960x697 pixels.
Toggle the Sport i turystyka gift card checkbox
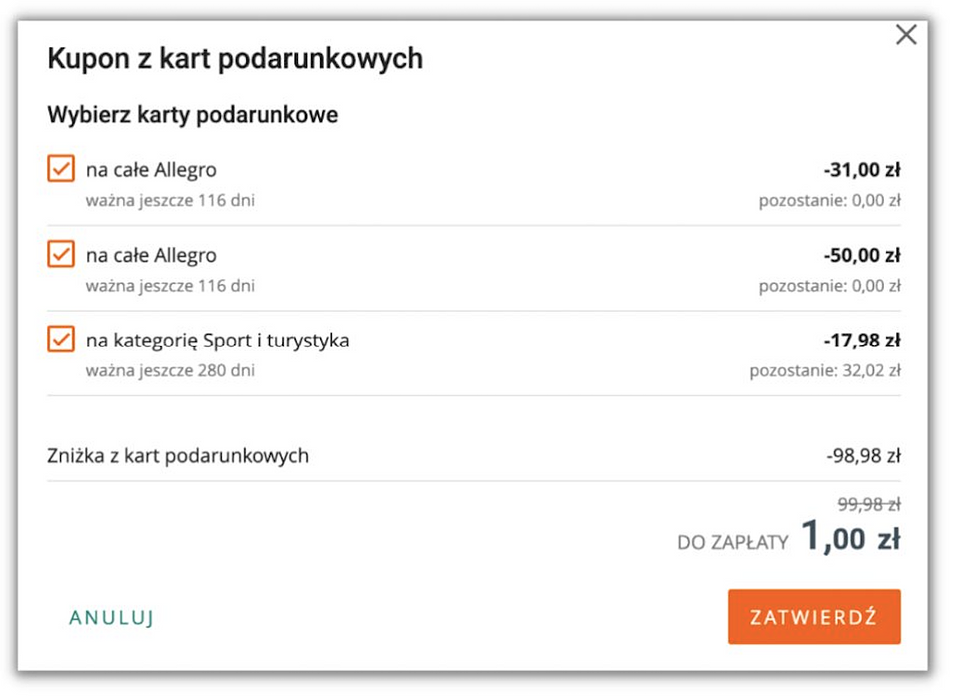(62, 340)
